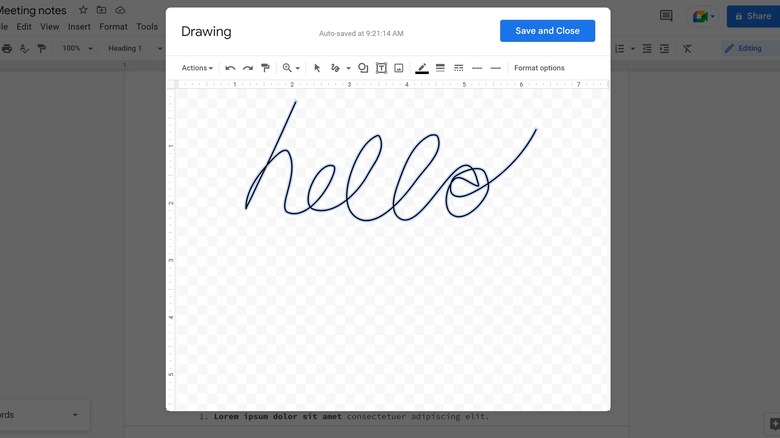Open line dash options

[459, 68]
